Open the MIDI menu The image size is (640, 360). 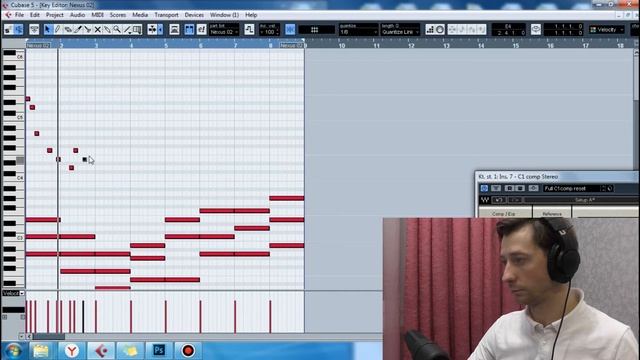(97, 15)
